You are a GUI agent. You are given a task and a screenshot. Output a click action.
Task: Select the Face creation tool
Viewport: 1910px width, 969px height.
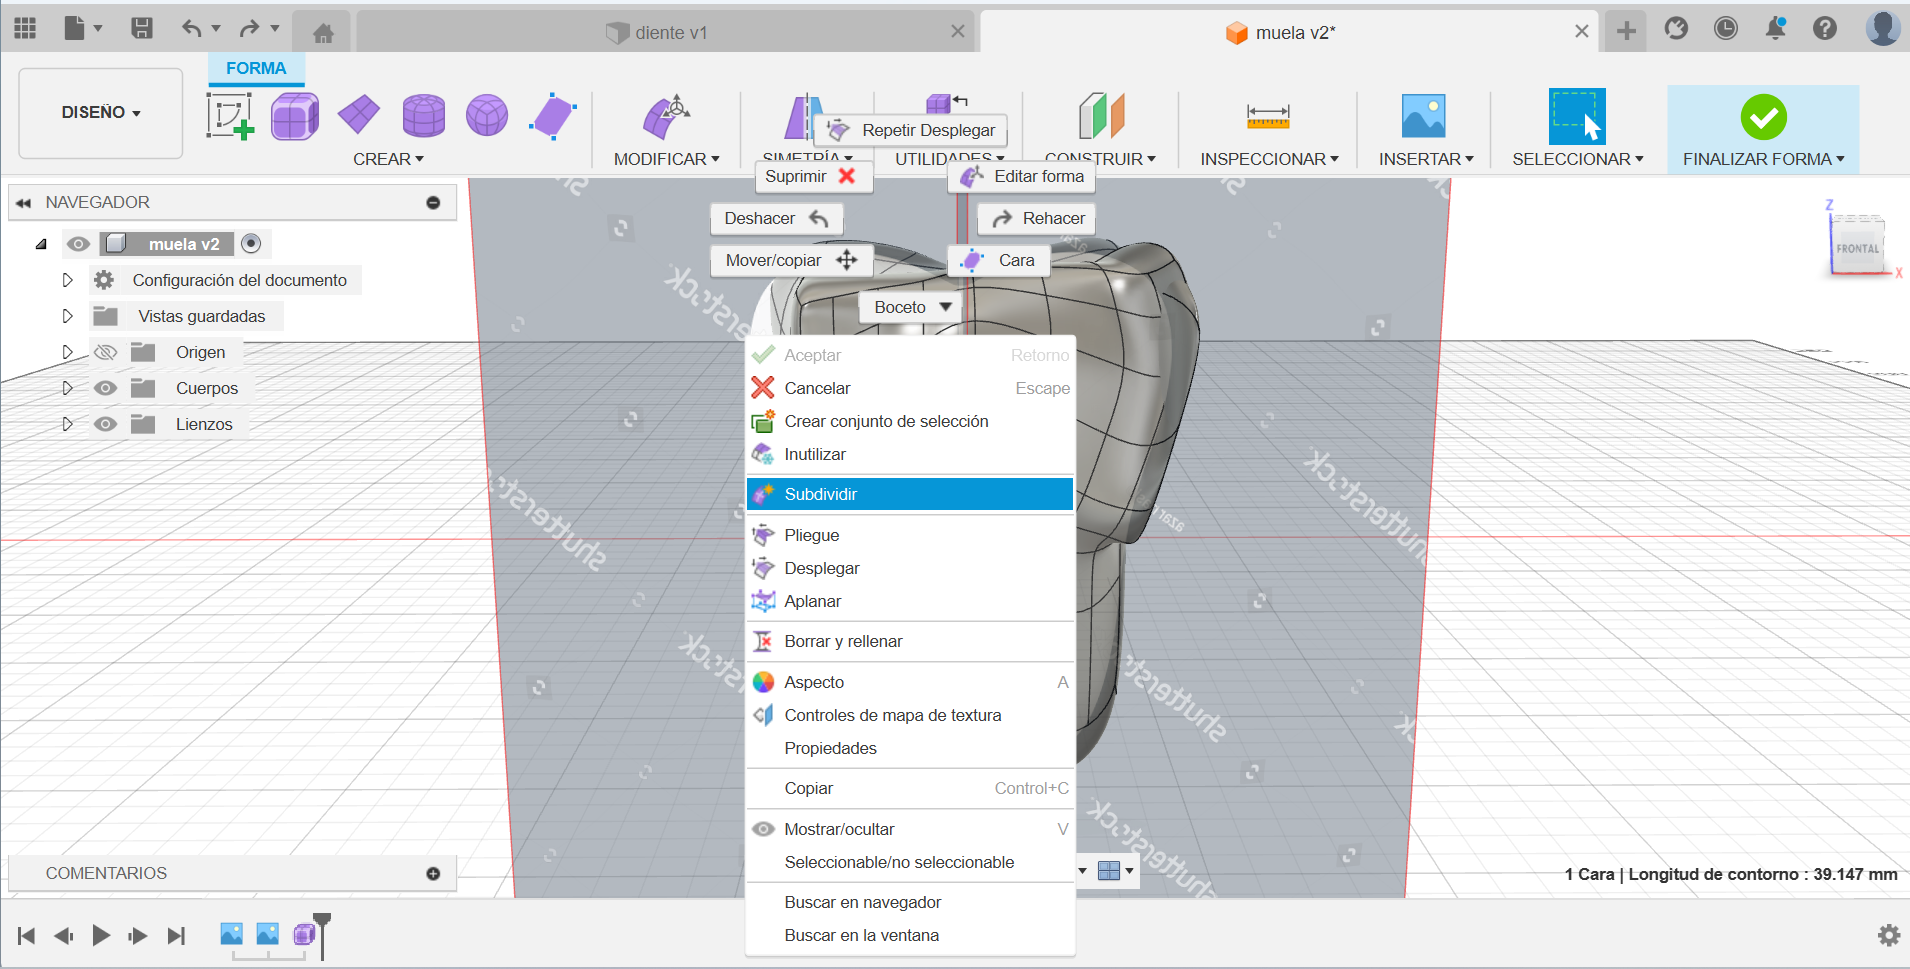[553, 116]
